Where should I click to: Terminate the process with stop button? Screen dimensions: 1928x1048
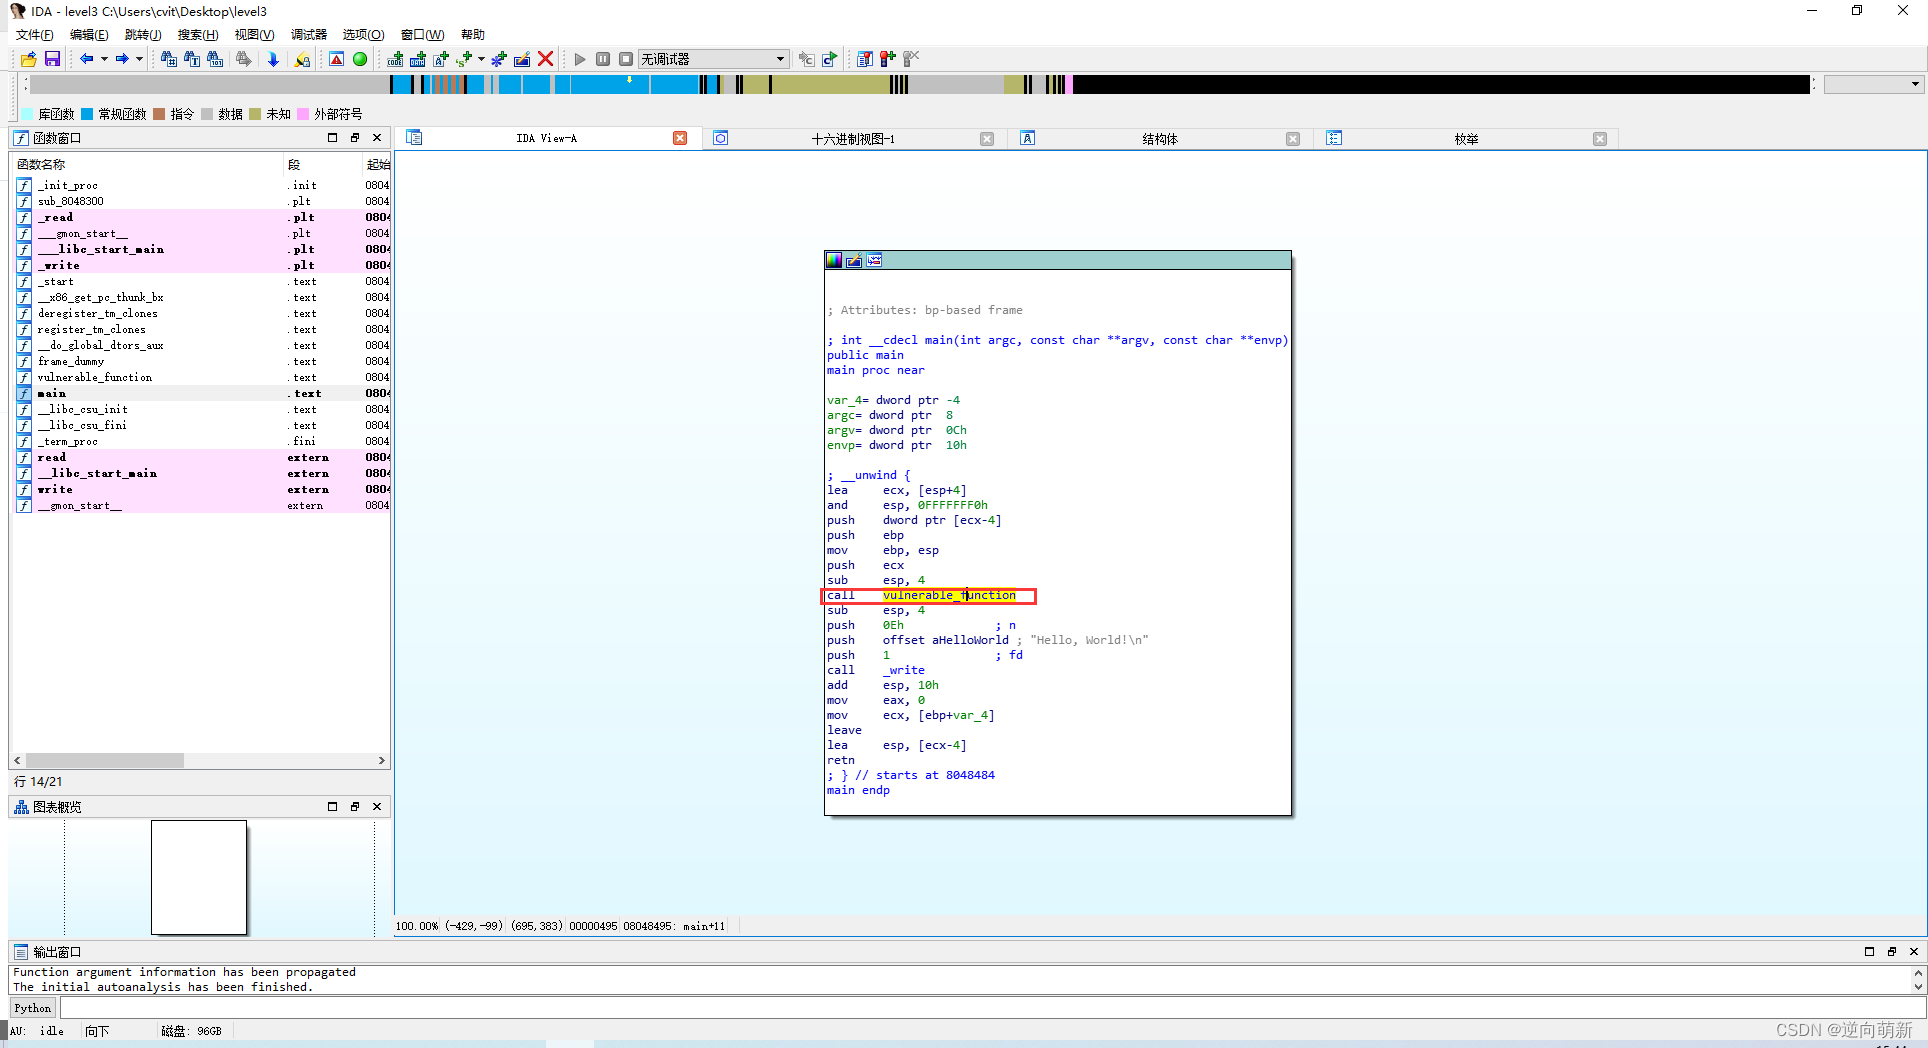(626, 59)
